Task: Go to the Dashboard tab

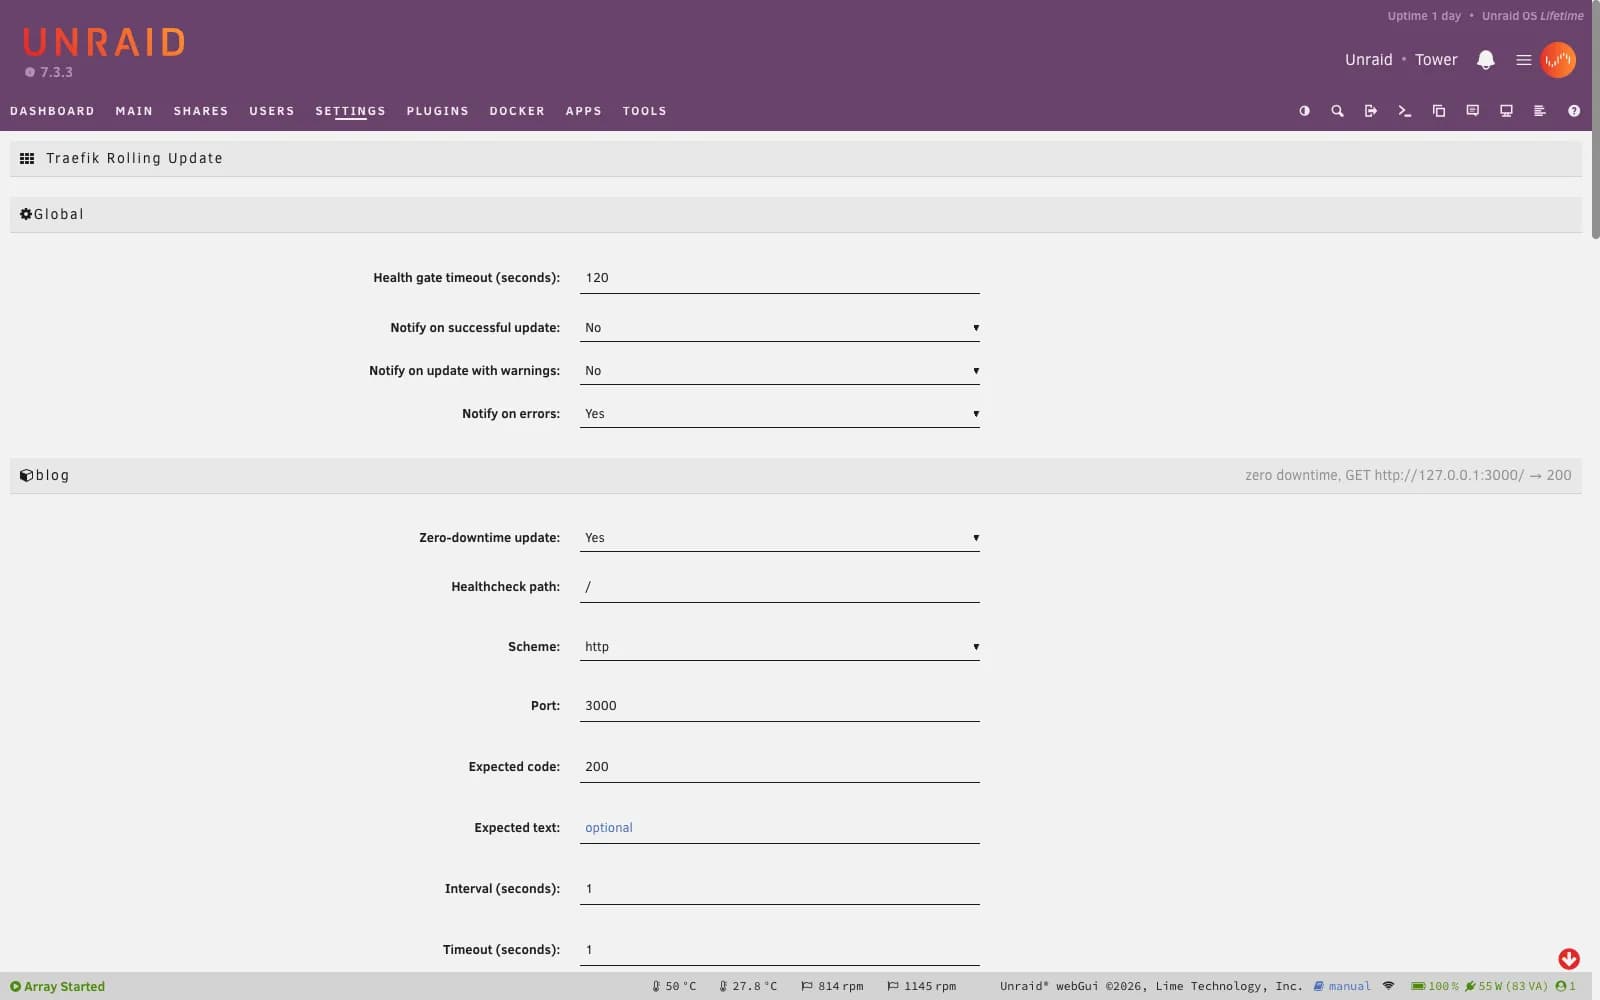Action: pos(52,111)
